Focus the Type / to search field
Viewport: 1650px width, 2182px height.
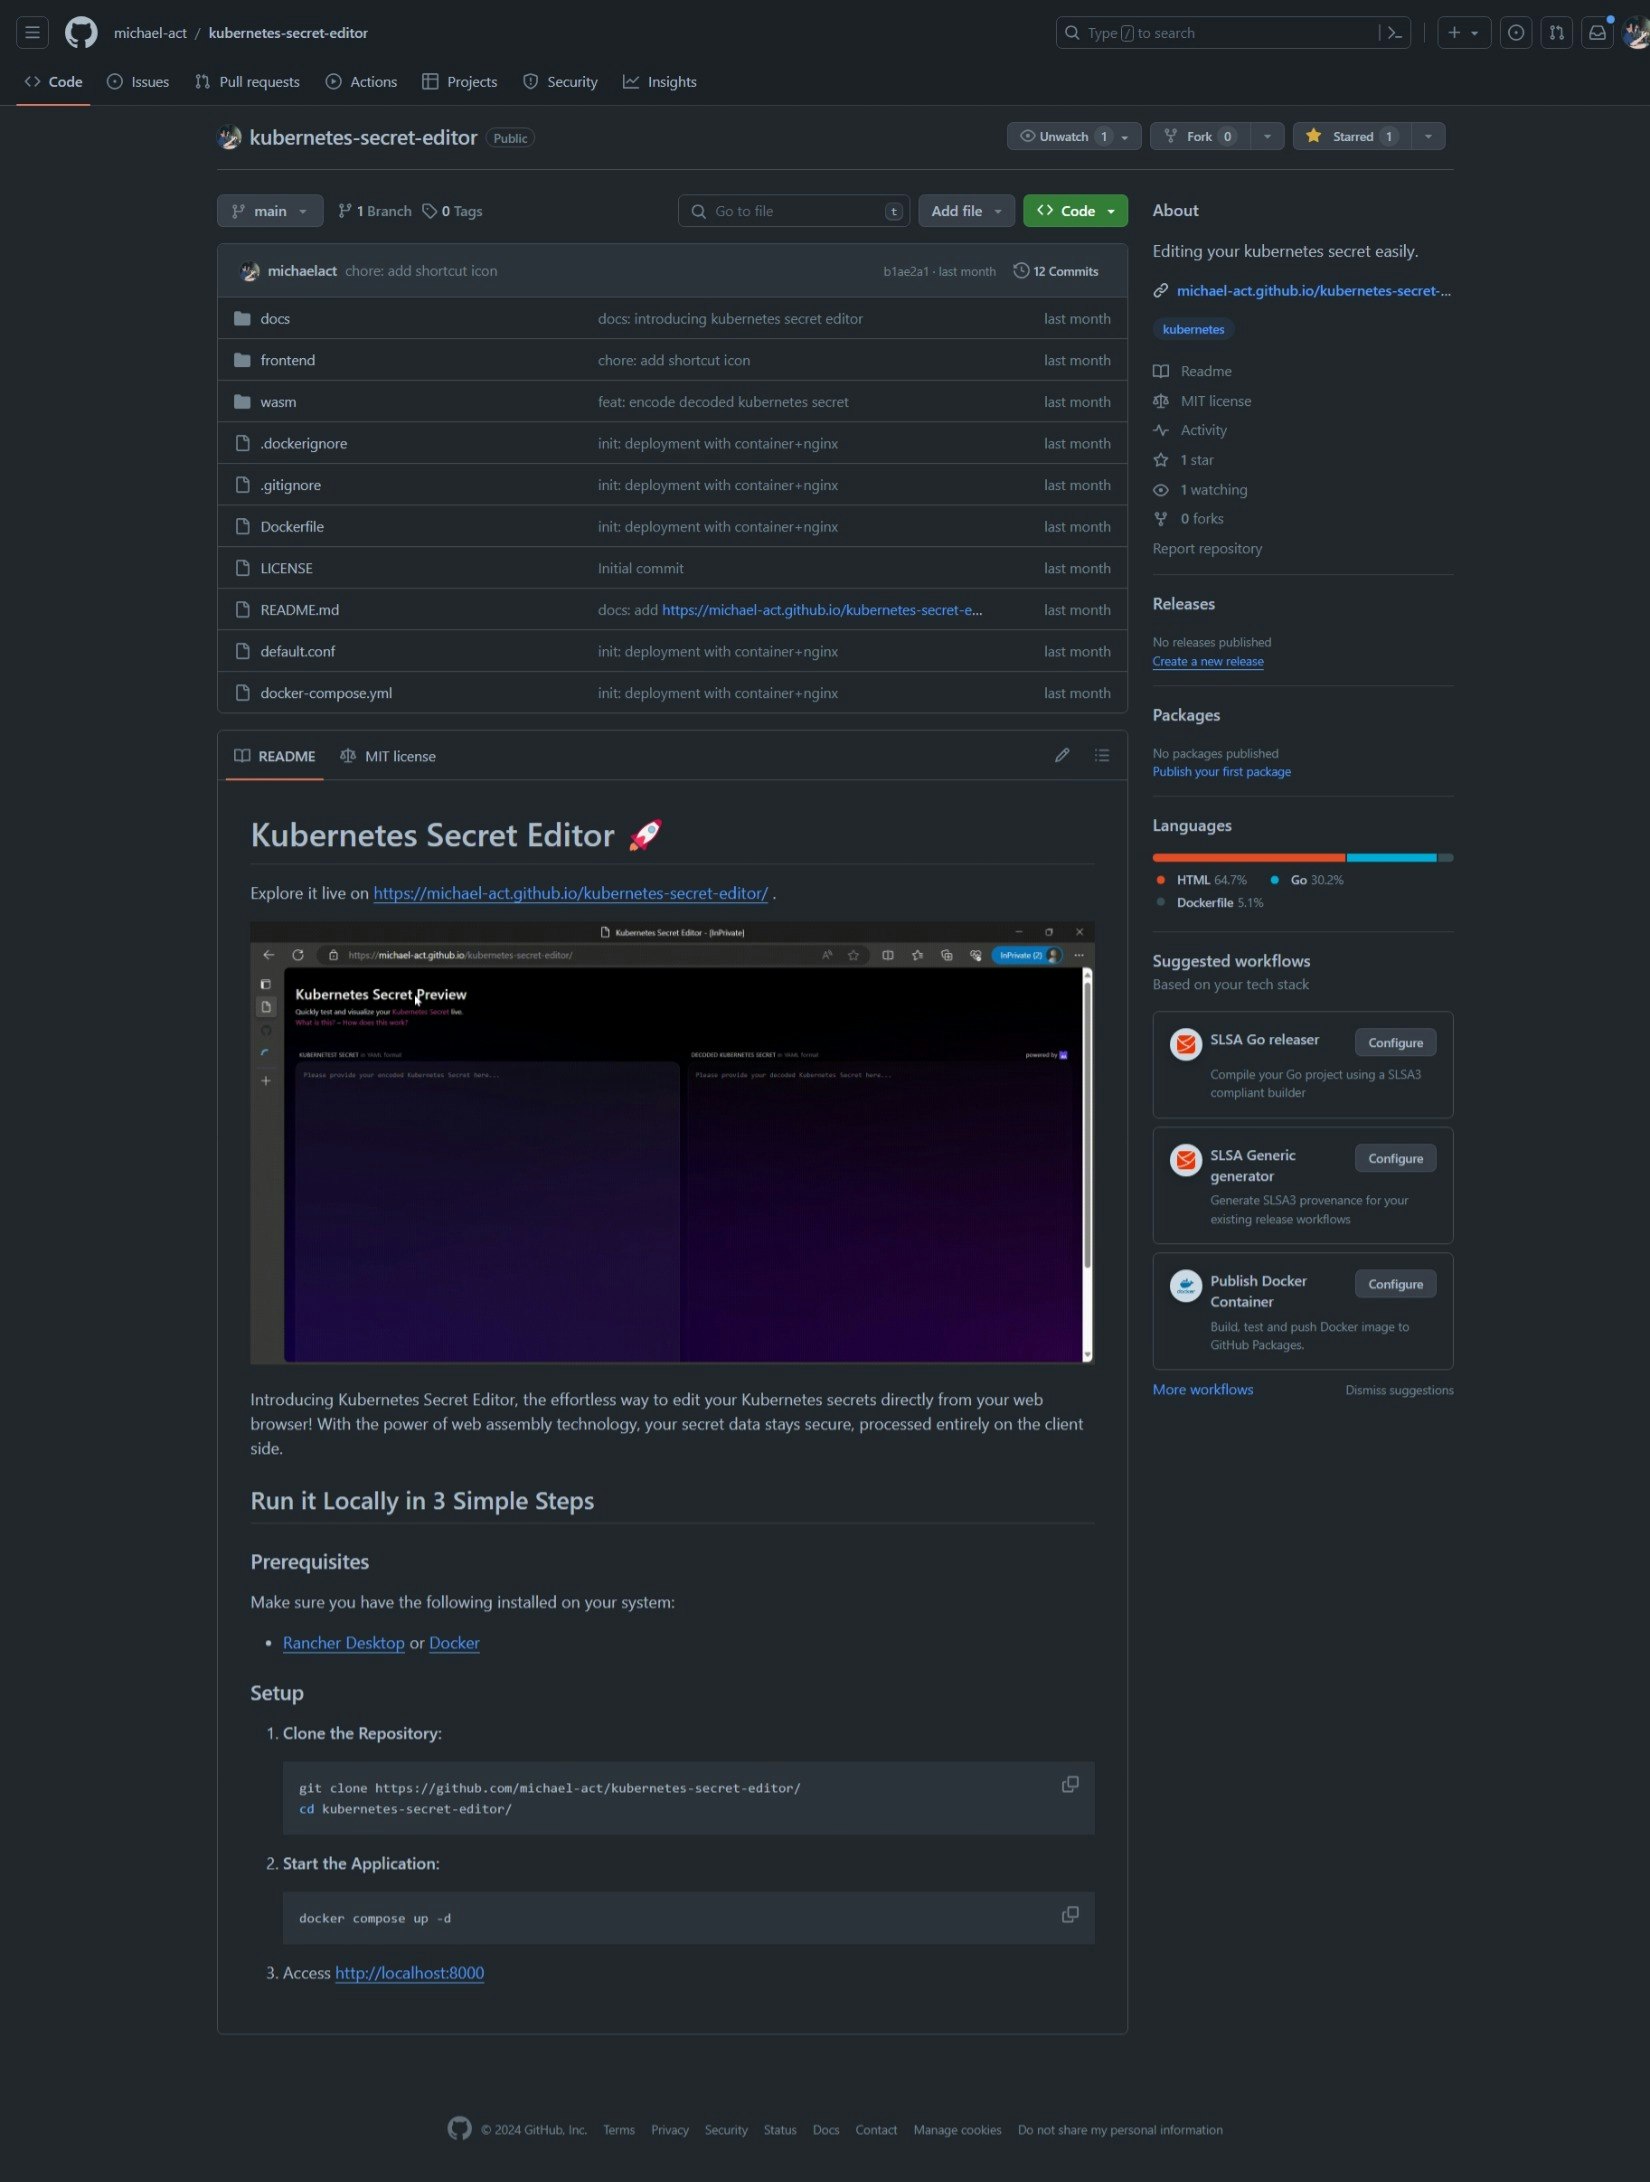point(1232,33)
